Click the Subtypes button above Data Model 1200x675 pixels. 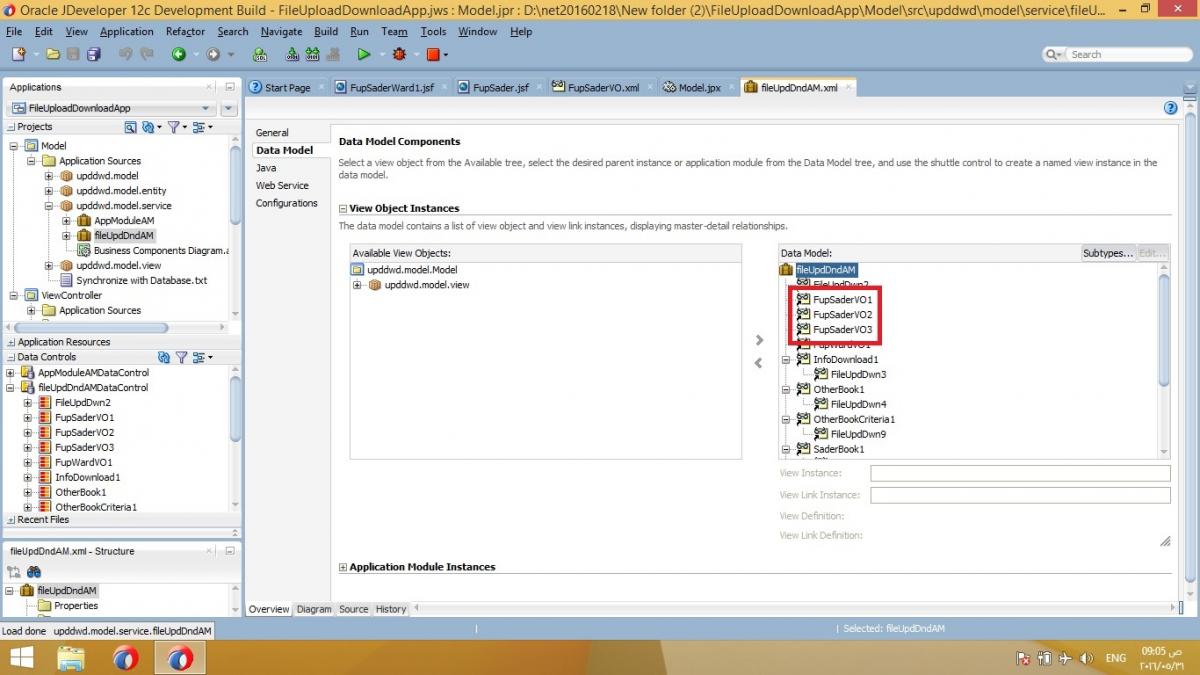point(1106,253)
